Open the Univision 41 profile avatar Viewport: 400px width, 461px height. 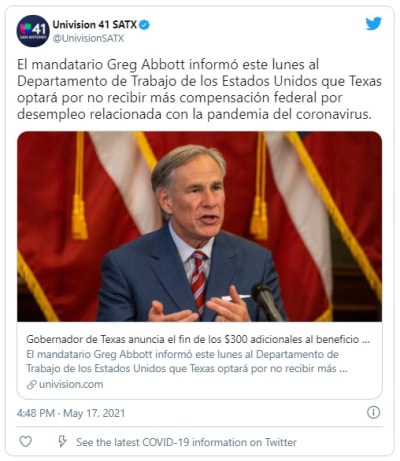tap(33, 31)
